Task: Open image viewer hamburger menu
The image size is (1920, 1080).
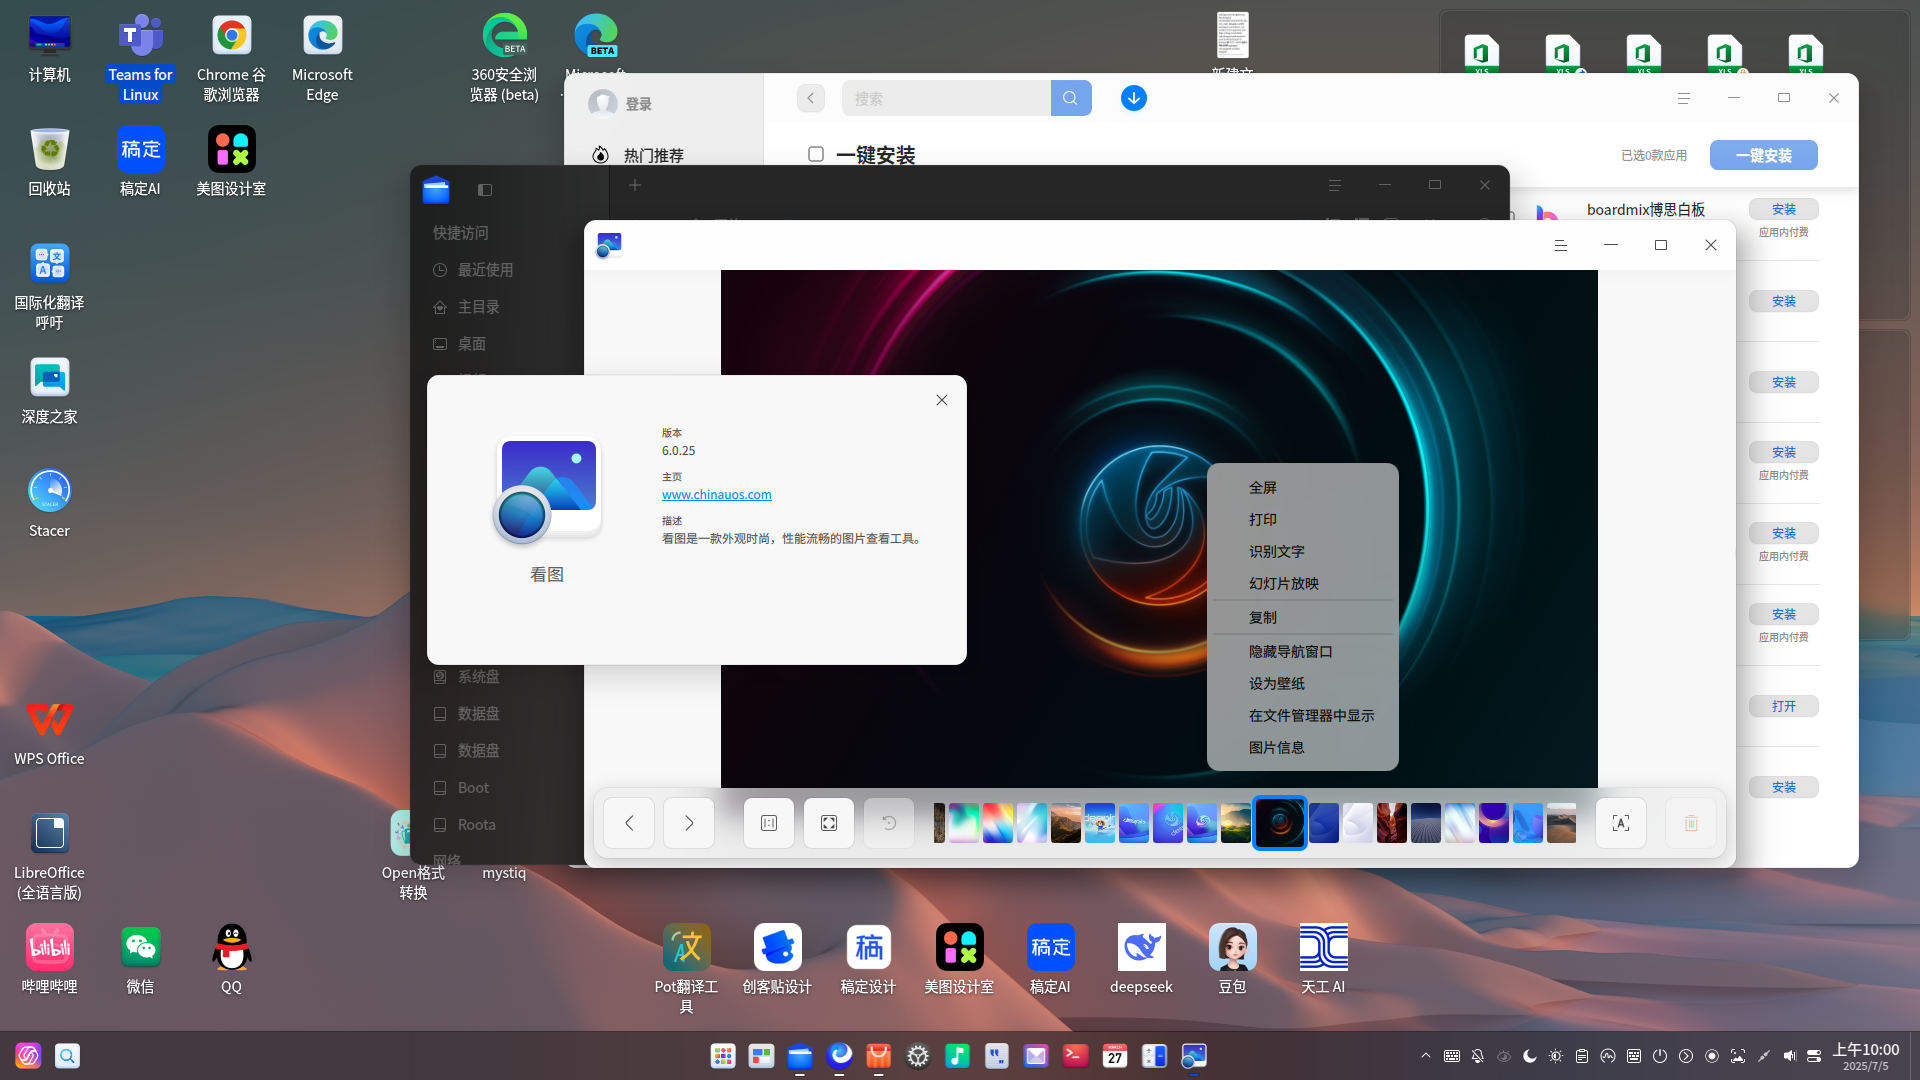Action: [1560, 245]
